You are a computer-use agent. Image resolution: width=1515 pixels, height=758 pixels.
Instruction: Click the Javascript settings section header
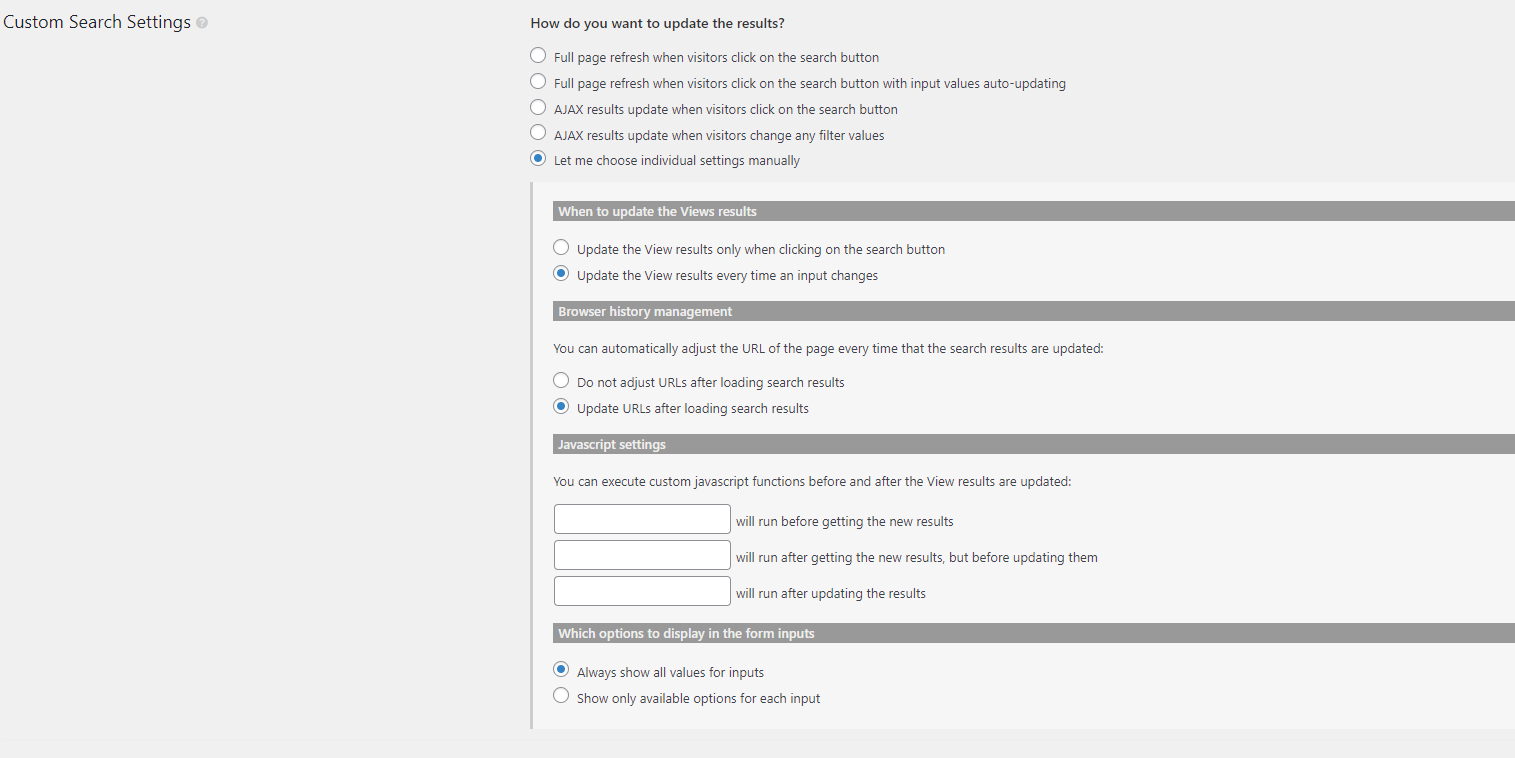click(x=1034, y=444)
